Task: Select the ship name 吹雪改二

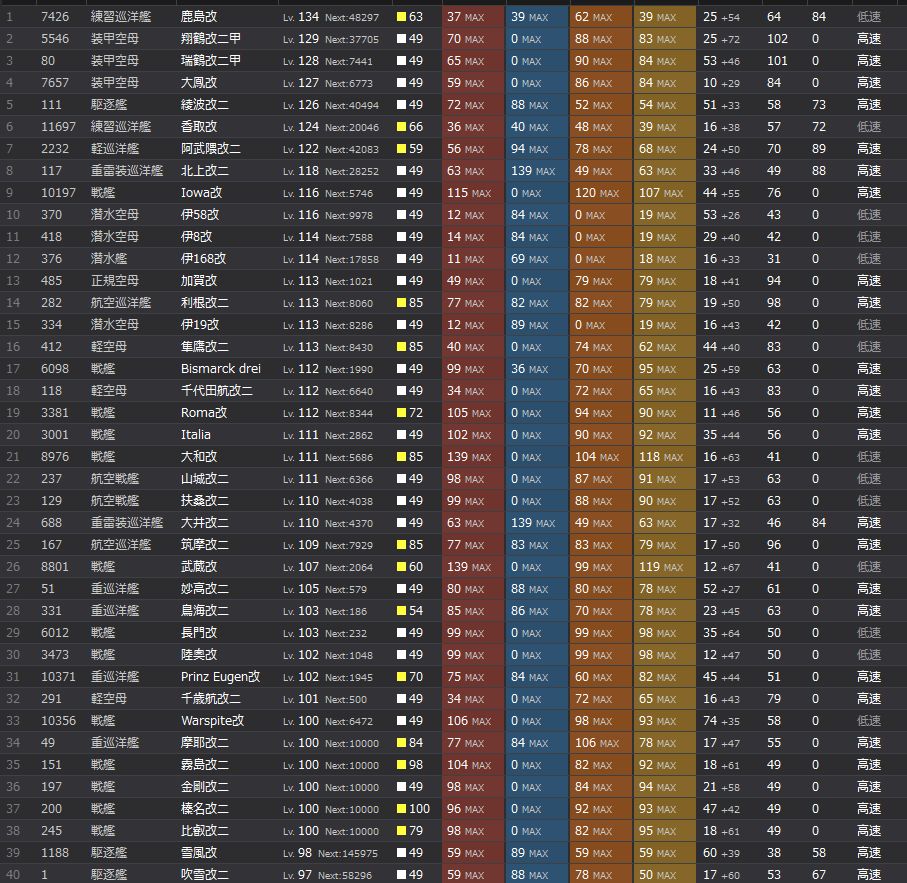Action: pyautogui.click(x=204, y=874)
